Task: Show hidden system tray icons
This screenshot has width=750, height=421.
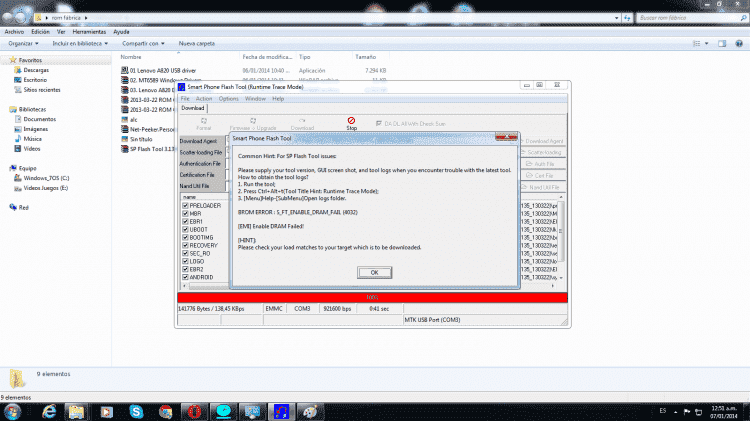Action: click(675, 411)
